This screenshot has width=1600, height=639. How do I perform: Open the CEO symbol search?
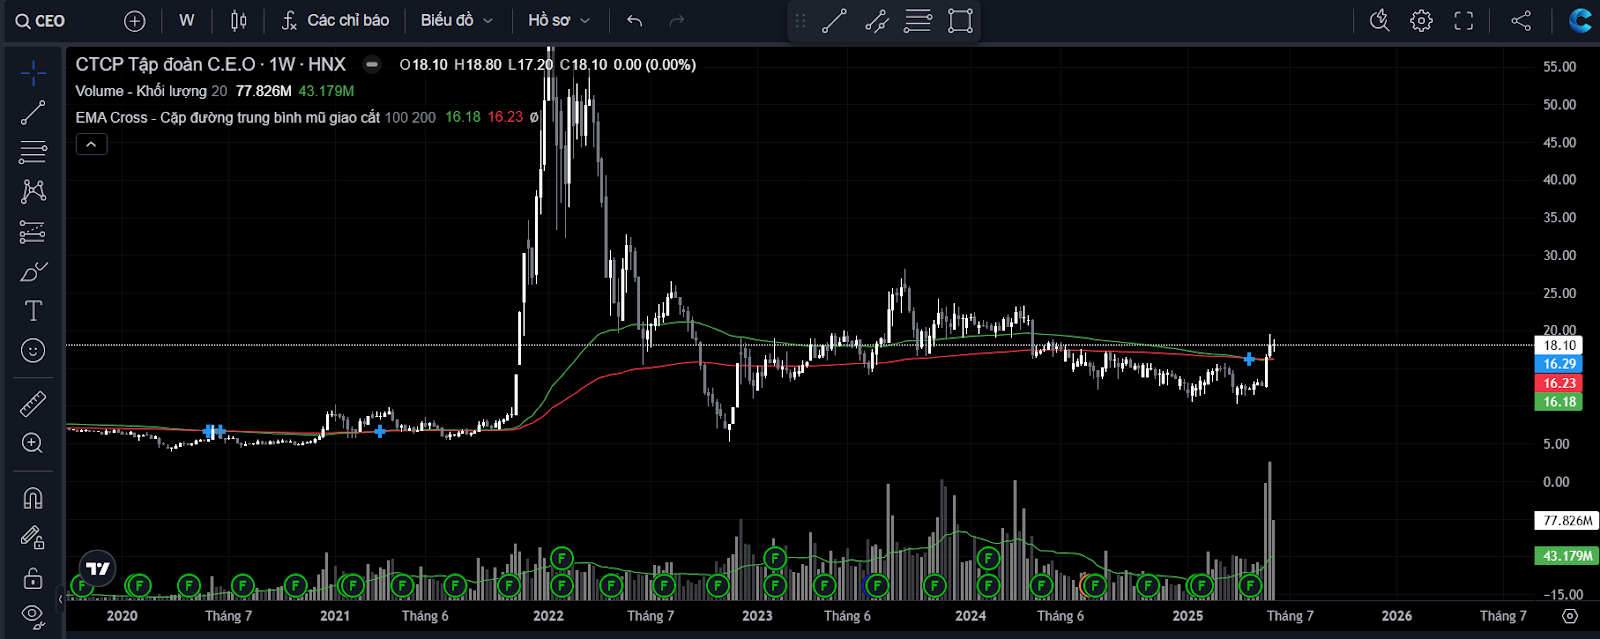(x=42, y=20)
